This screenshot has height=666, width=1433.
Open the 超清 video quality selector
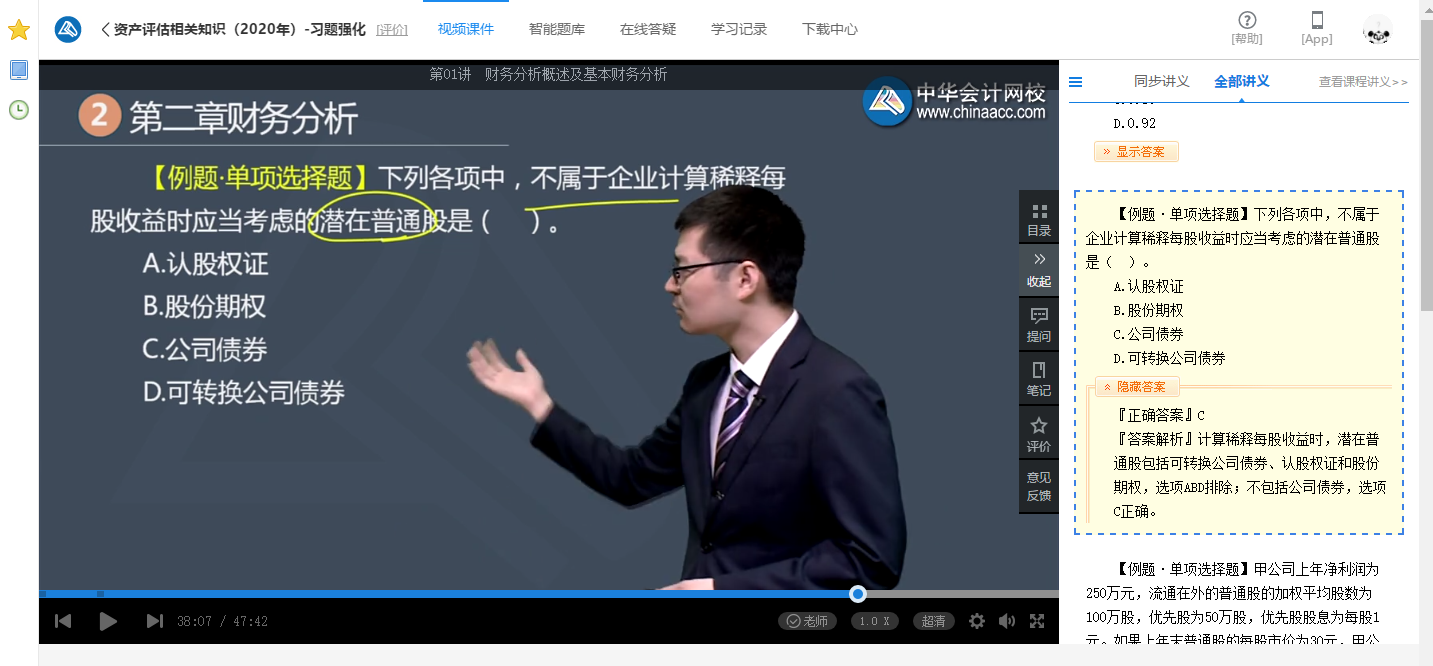click(x=933, y=621)
